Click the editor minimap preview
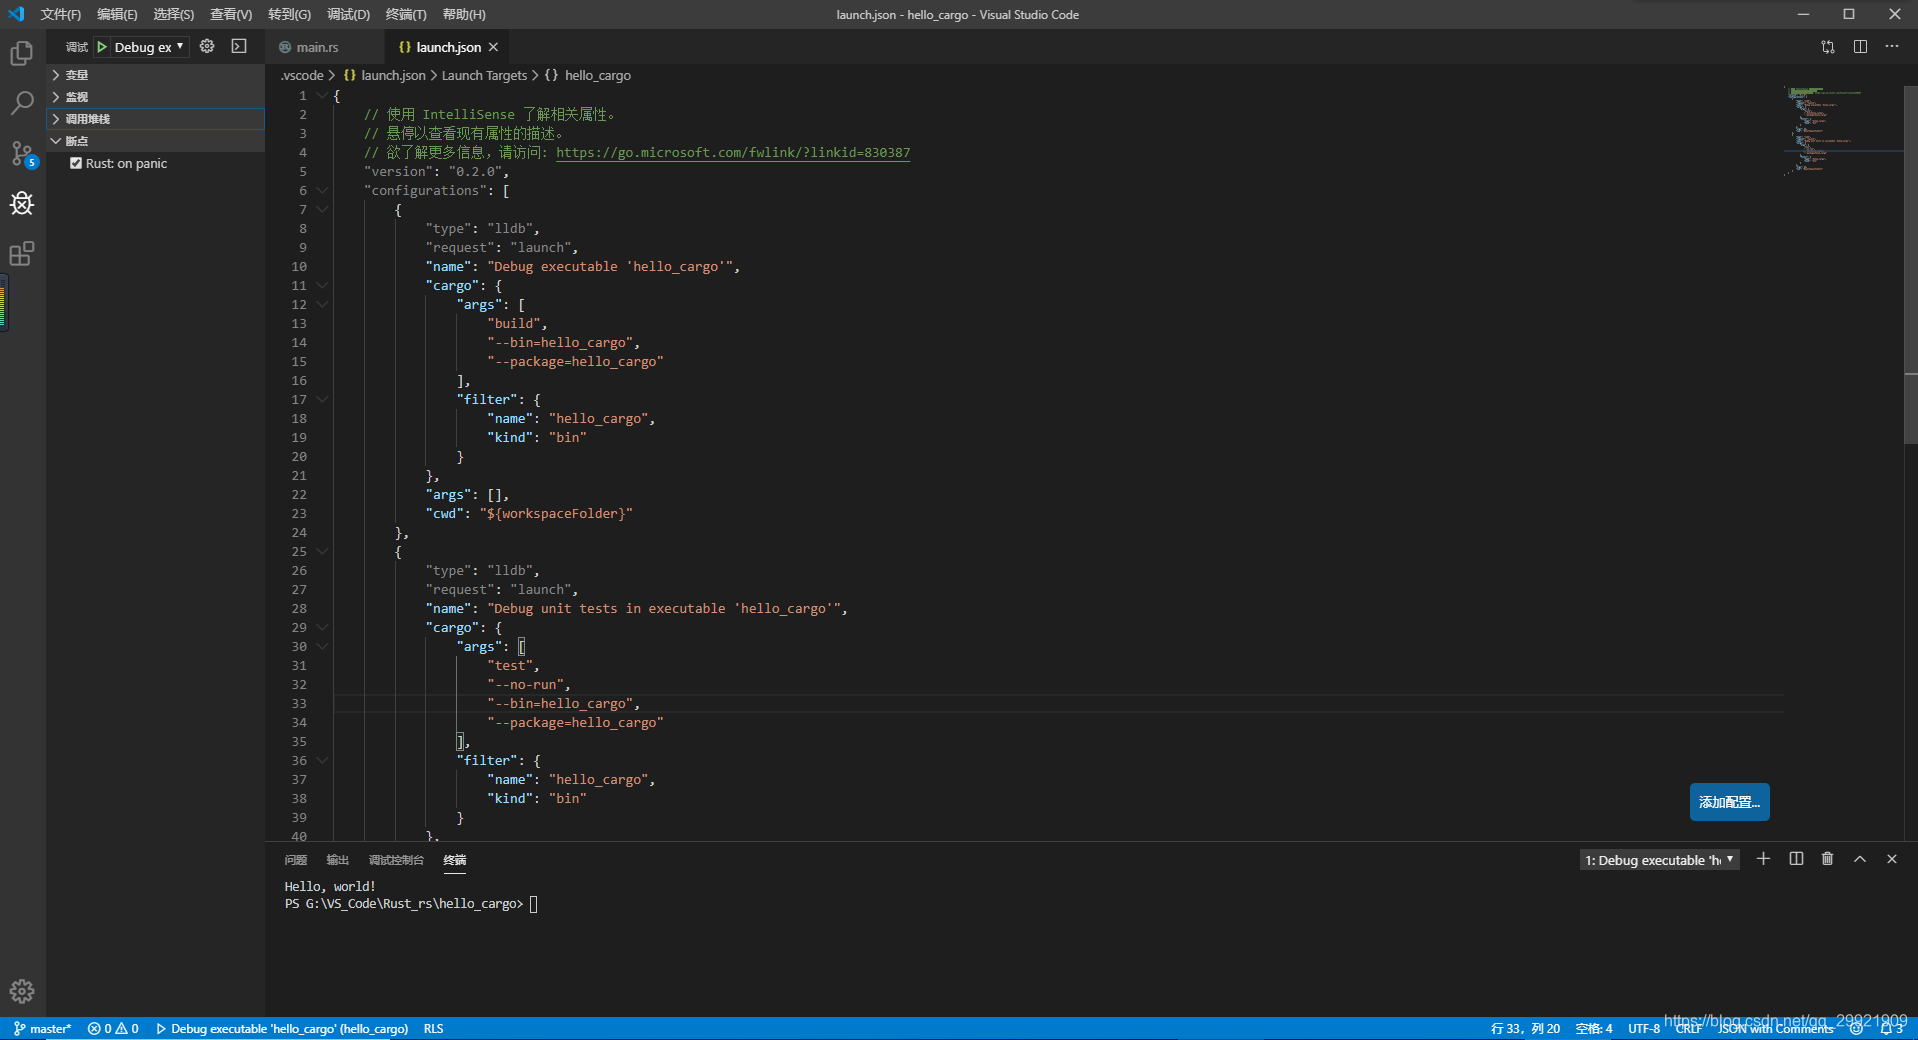Screen dimensions: 1918x1040 pyautogui.click(x=1842, y=130)
